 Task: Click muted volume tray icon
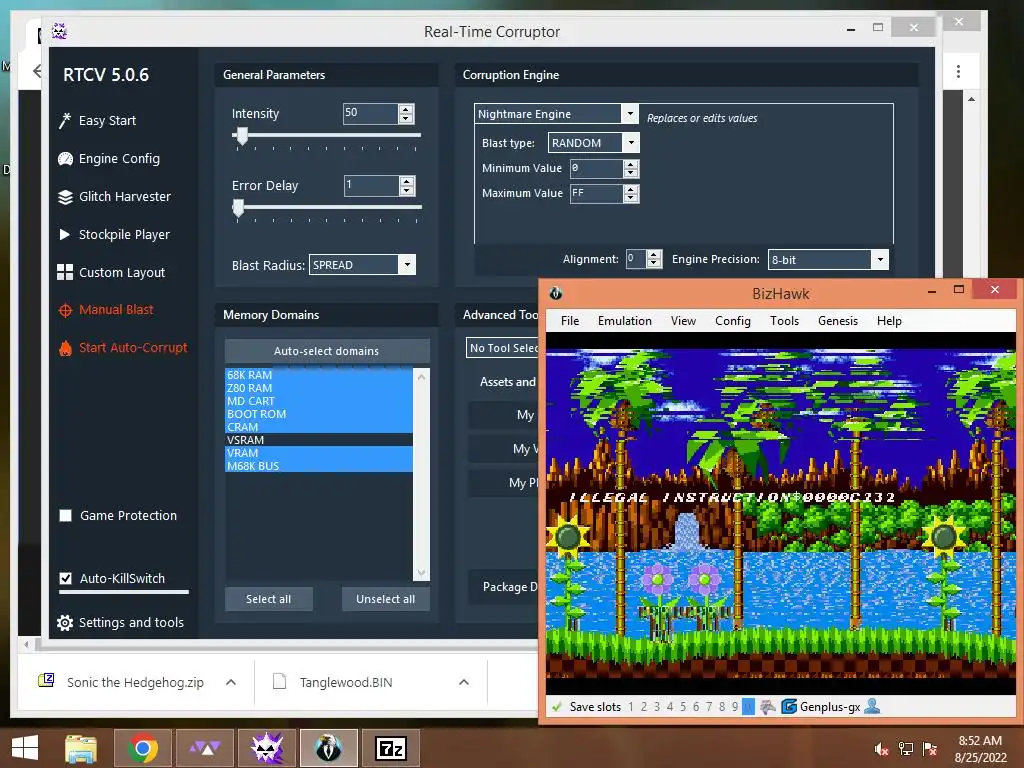point(881,749)
